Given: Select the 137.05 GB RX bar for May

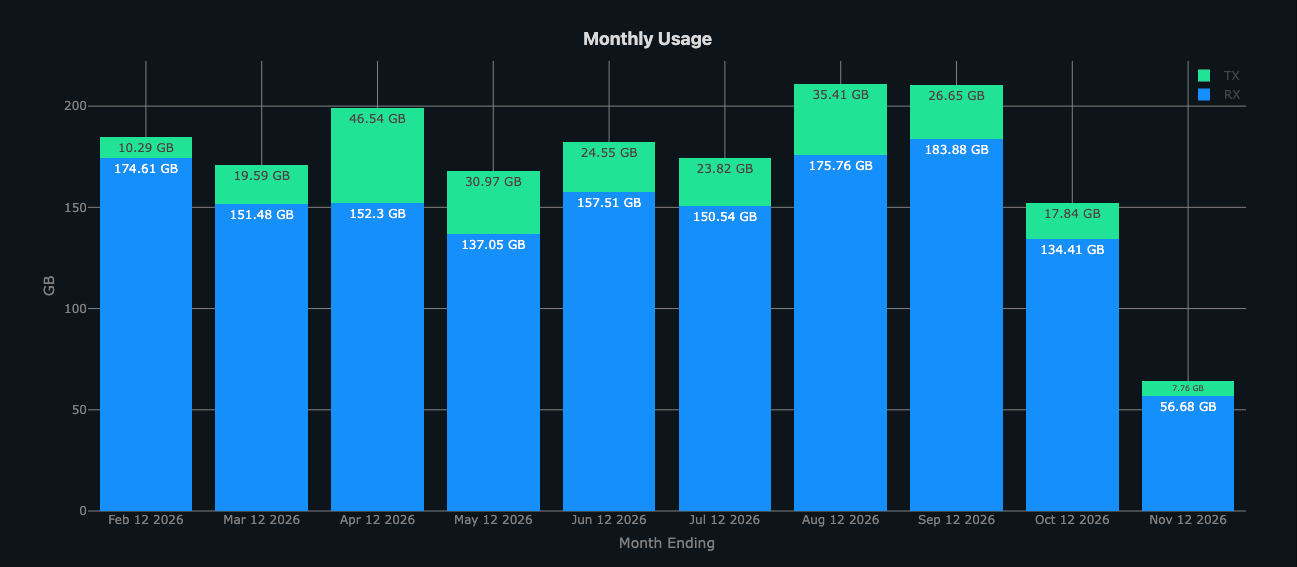Looking at the screenshot, I should coord(493,373).
